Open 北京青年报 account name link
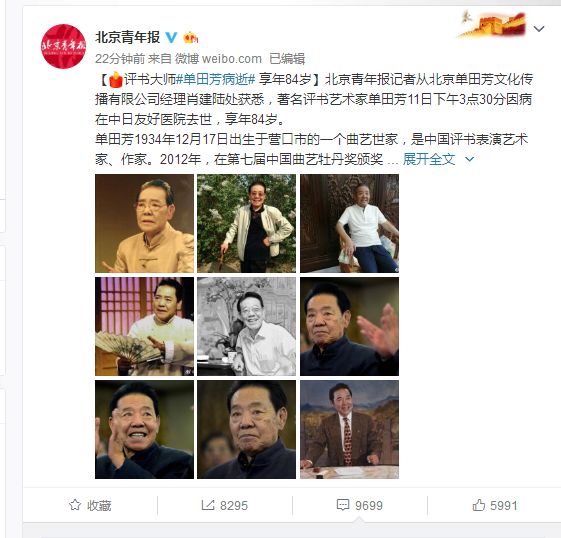561x538 pixels. 127,37
